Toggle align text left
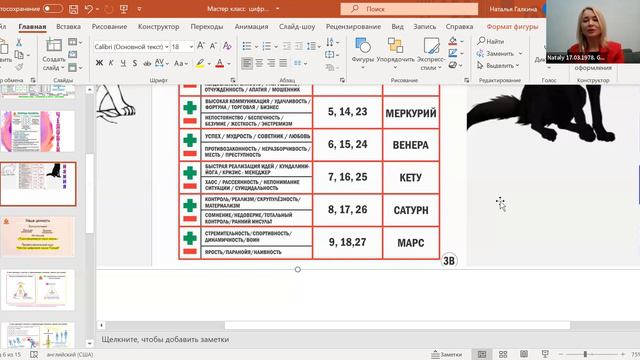This screenshot has height=360, width=640. (247, 63)
